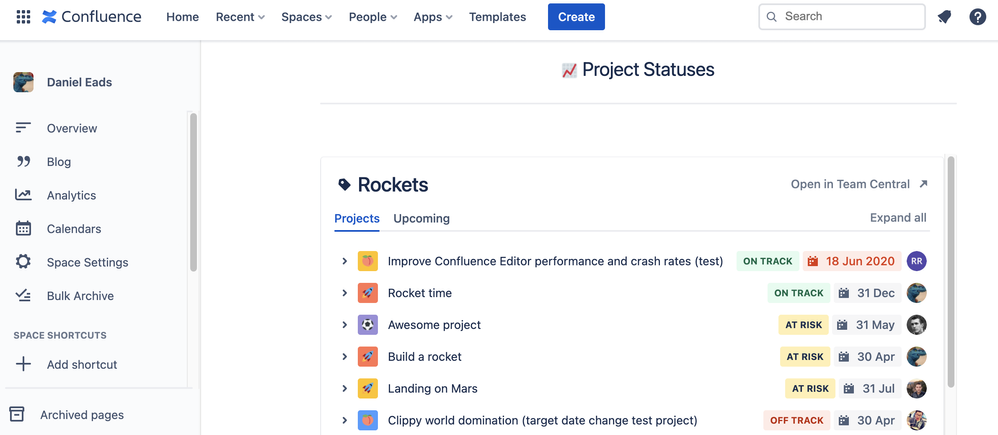Click the rocket icon for Landing on Mars

coord(368,389)
